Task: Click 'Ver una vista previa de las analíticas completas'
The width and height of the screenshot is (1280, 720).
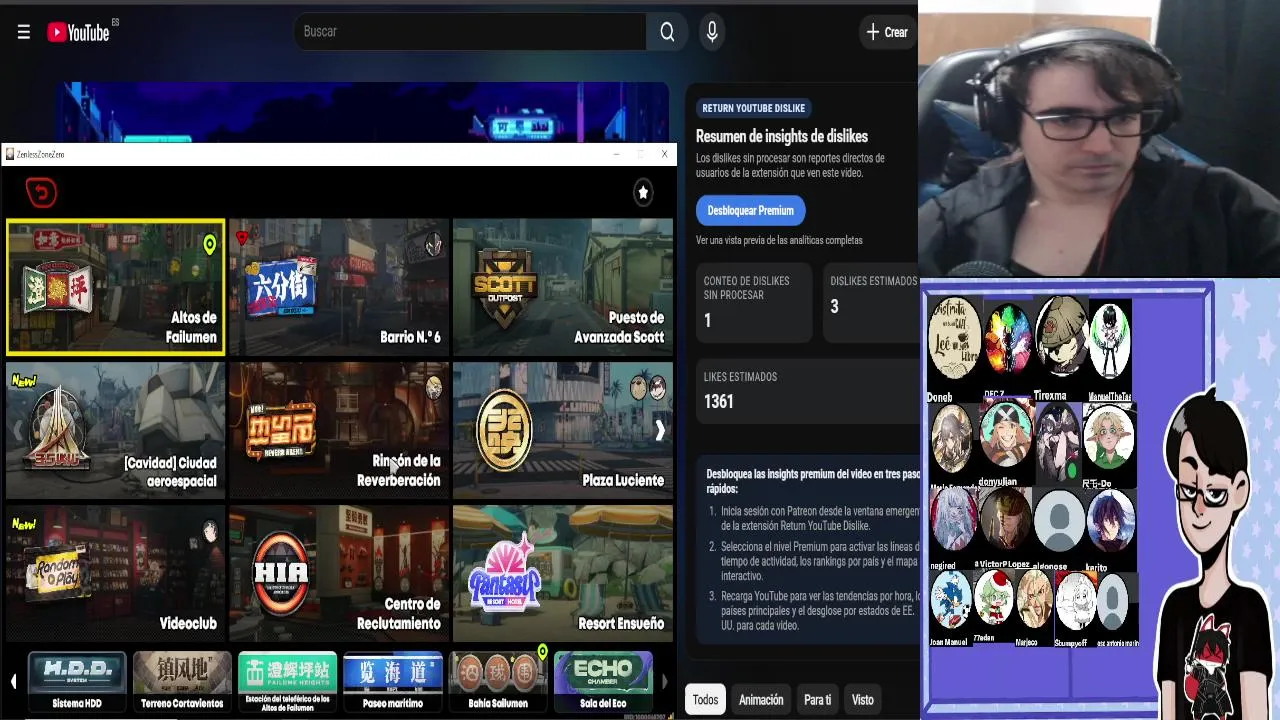Action: pyautogui.click(x=779, y=240)
